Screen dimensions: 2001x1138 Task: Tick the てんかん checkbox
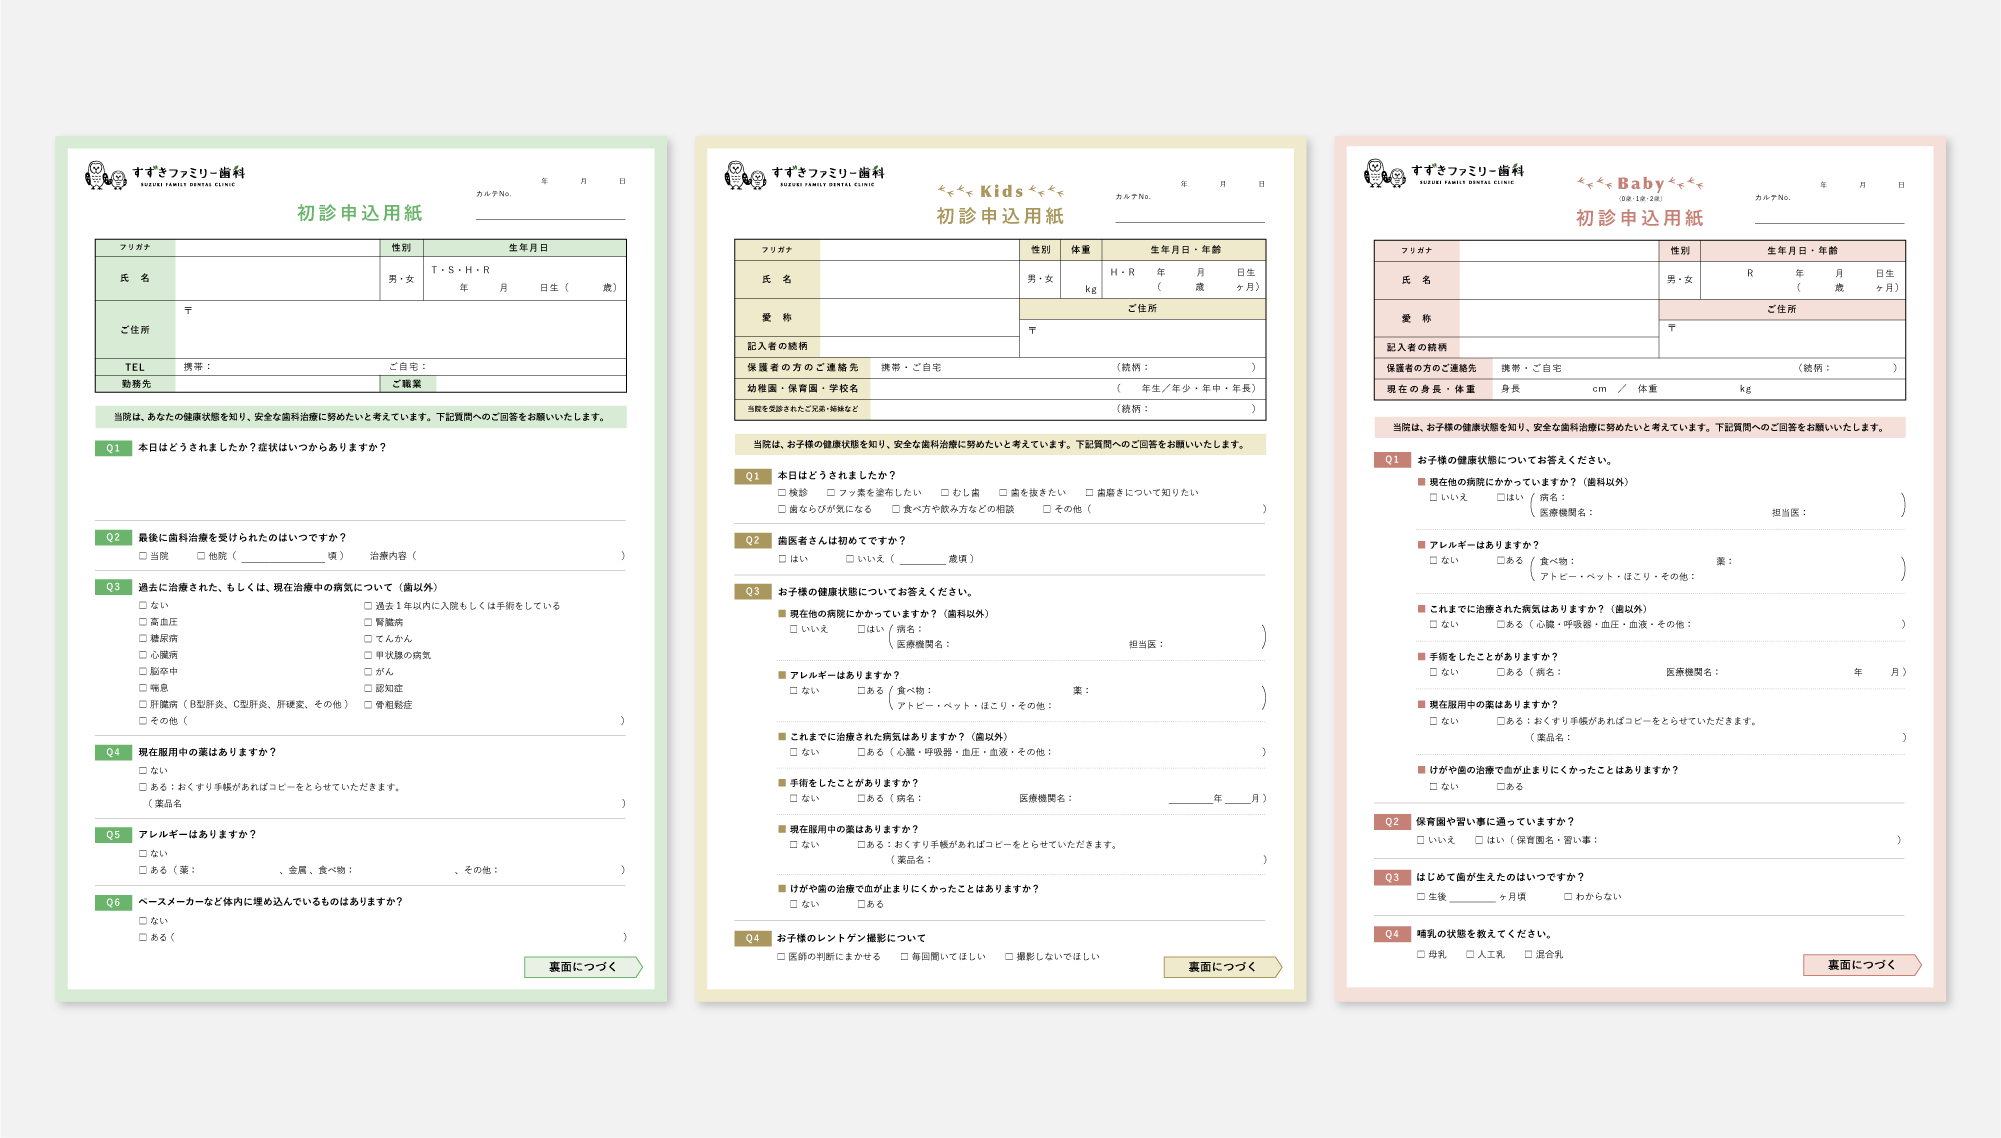pos(368,638)
